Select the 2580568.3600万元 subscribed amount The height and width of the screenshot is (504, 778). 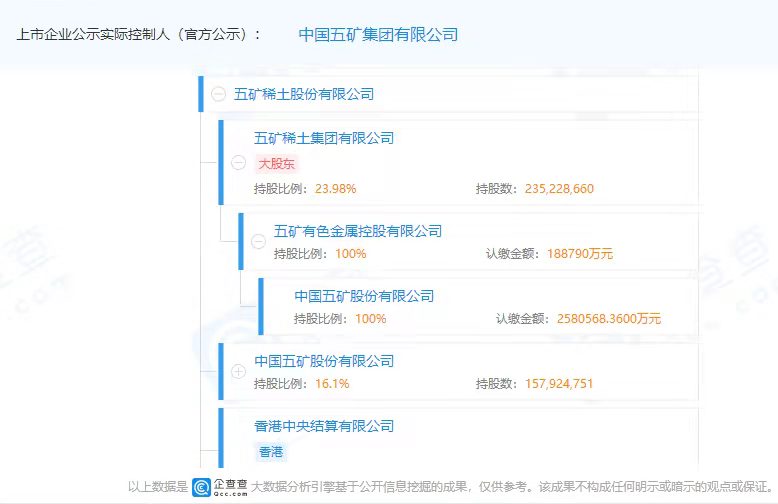click(x=609, y=319)
